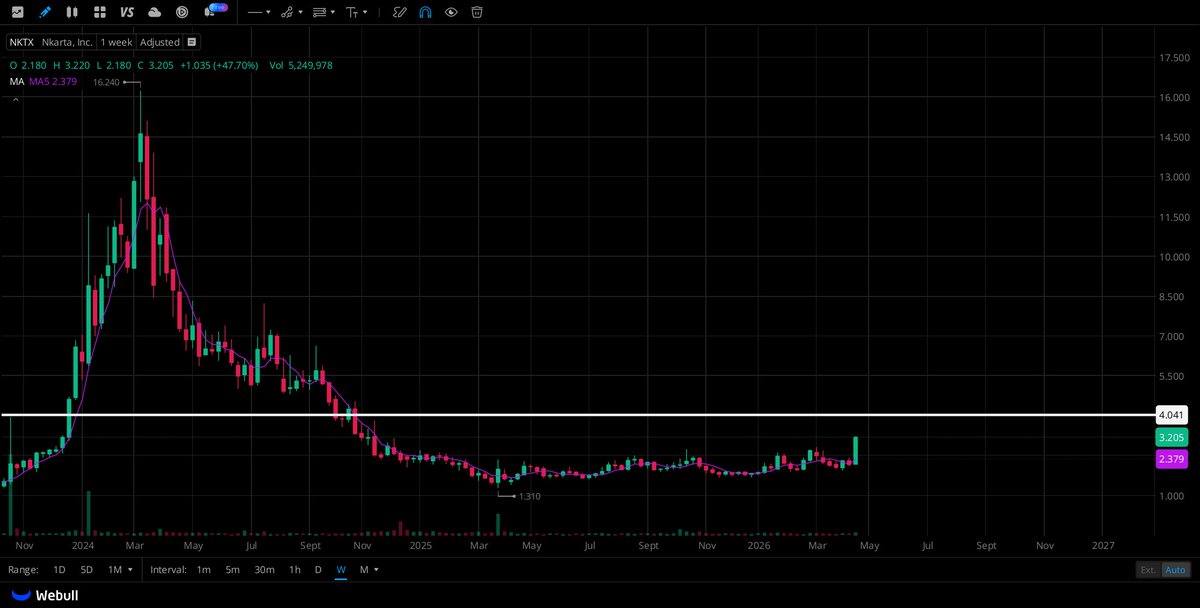Open the VS compare symbols tool
The image size is (1200, 608).
tap(126, 12)
